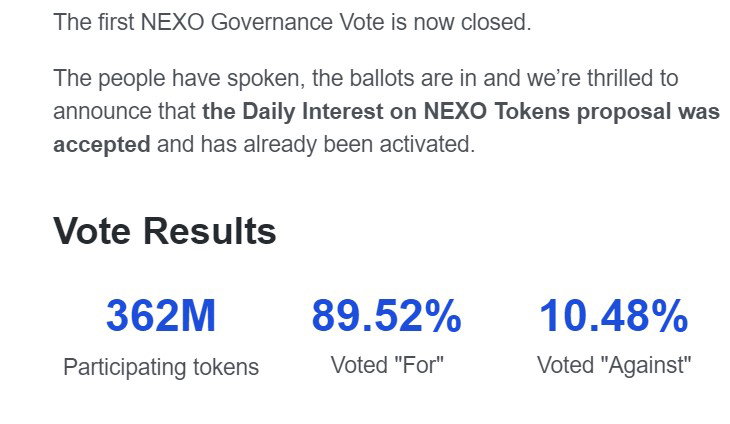Screen dimensions: 730x424
Task: Click "The first" at the sentence start
Action: [x=94, y=22]
